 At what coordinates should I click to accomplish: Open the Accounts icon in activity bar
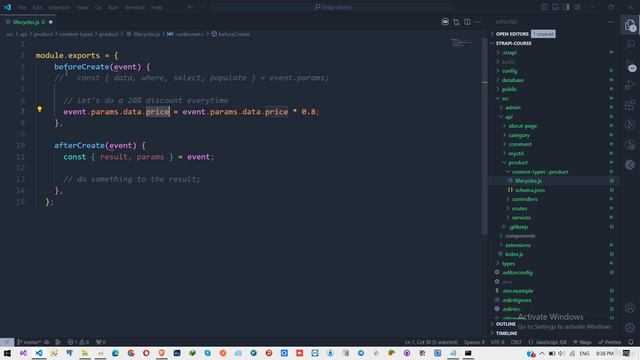pos(630,308)
